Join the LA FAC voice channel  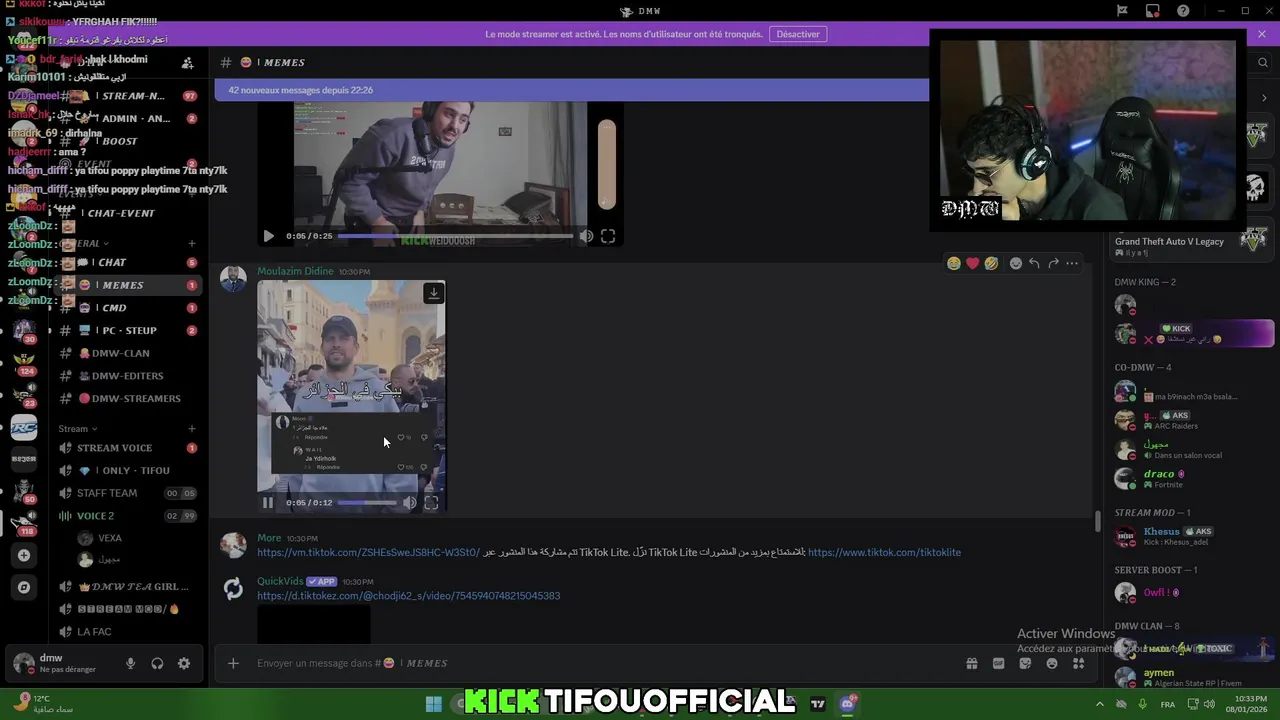click(x=128, y=632)
